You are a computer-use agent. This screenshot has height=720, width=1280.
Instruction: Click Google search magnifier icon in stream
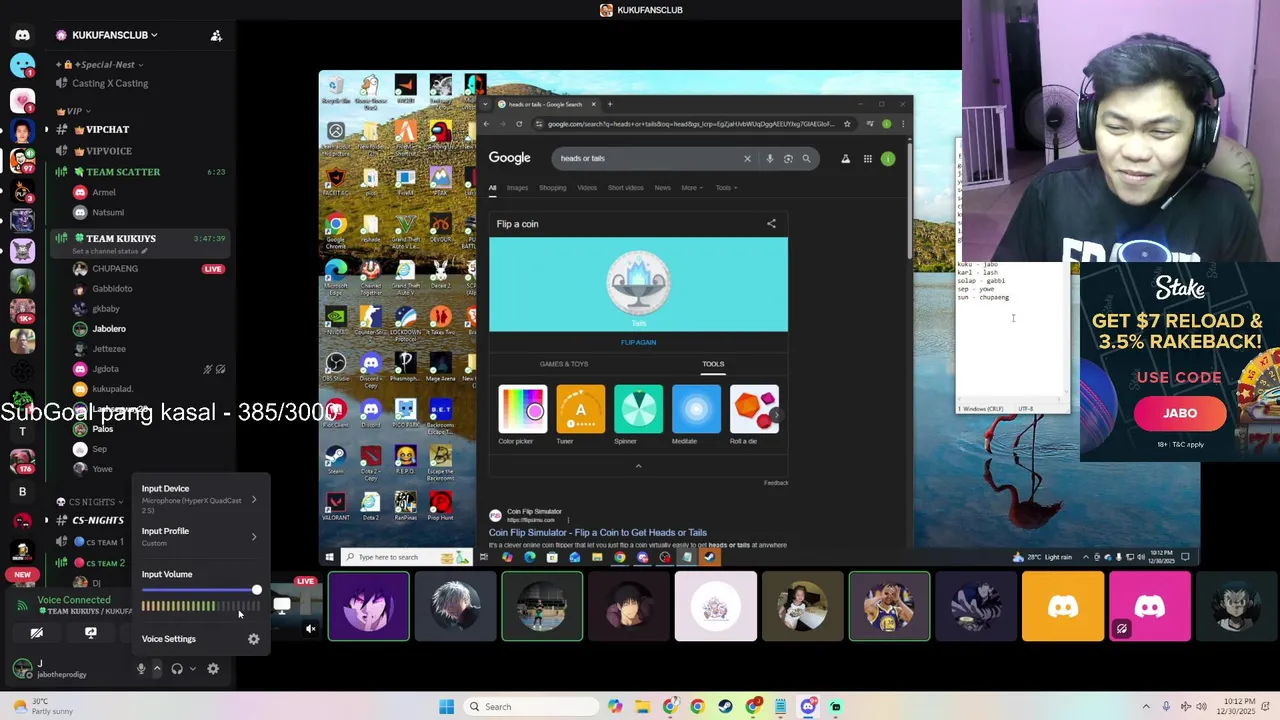806,158
